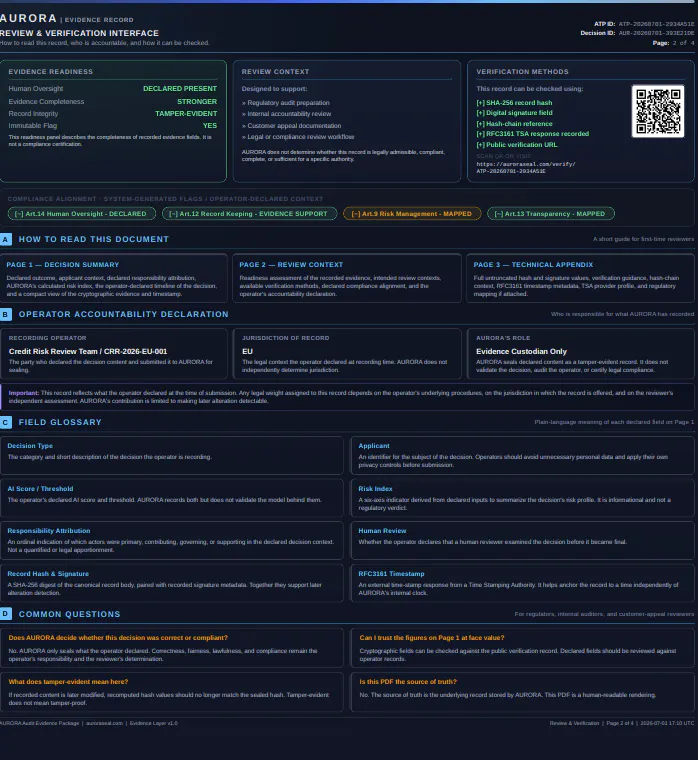Viewport: 698px width, 760px height.
Task: Click the 'FIELD GLOSSARY' heading
Action: tap(60, 422)
